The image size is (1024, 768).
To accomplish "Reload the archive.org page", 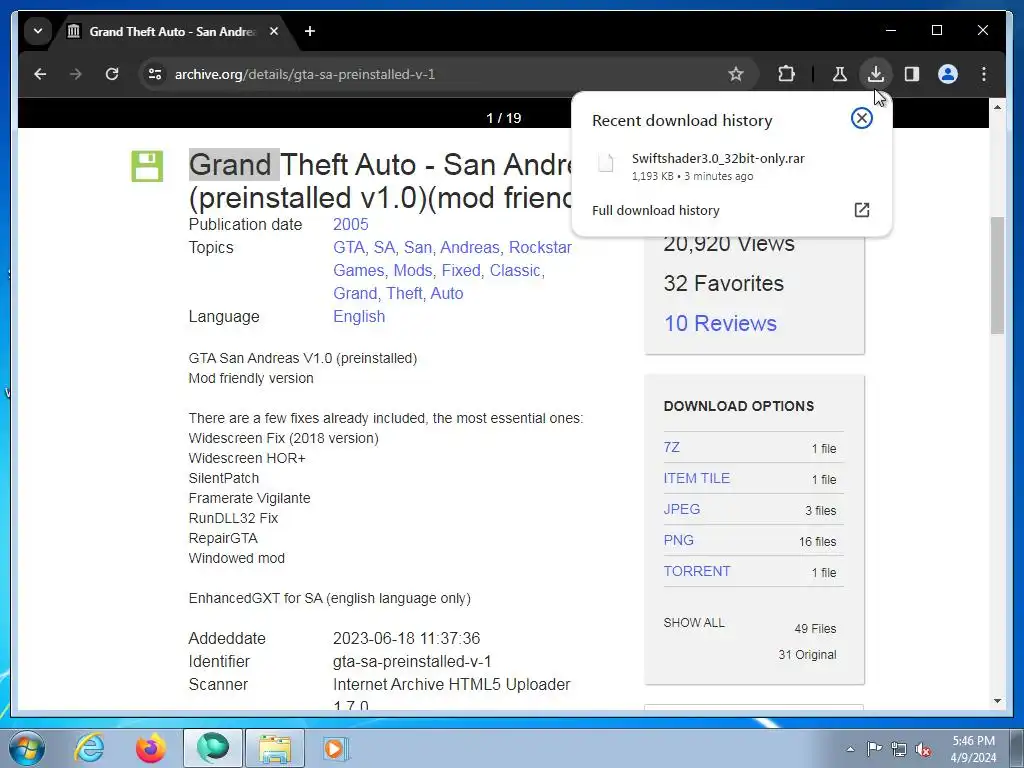I will coord(112,74).
